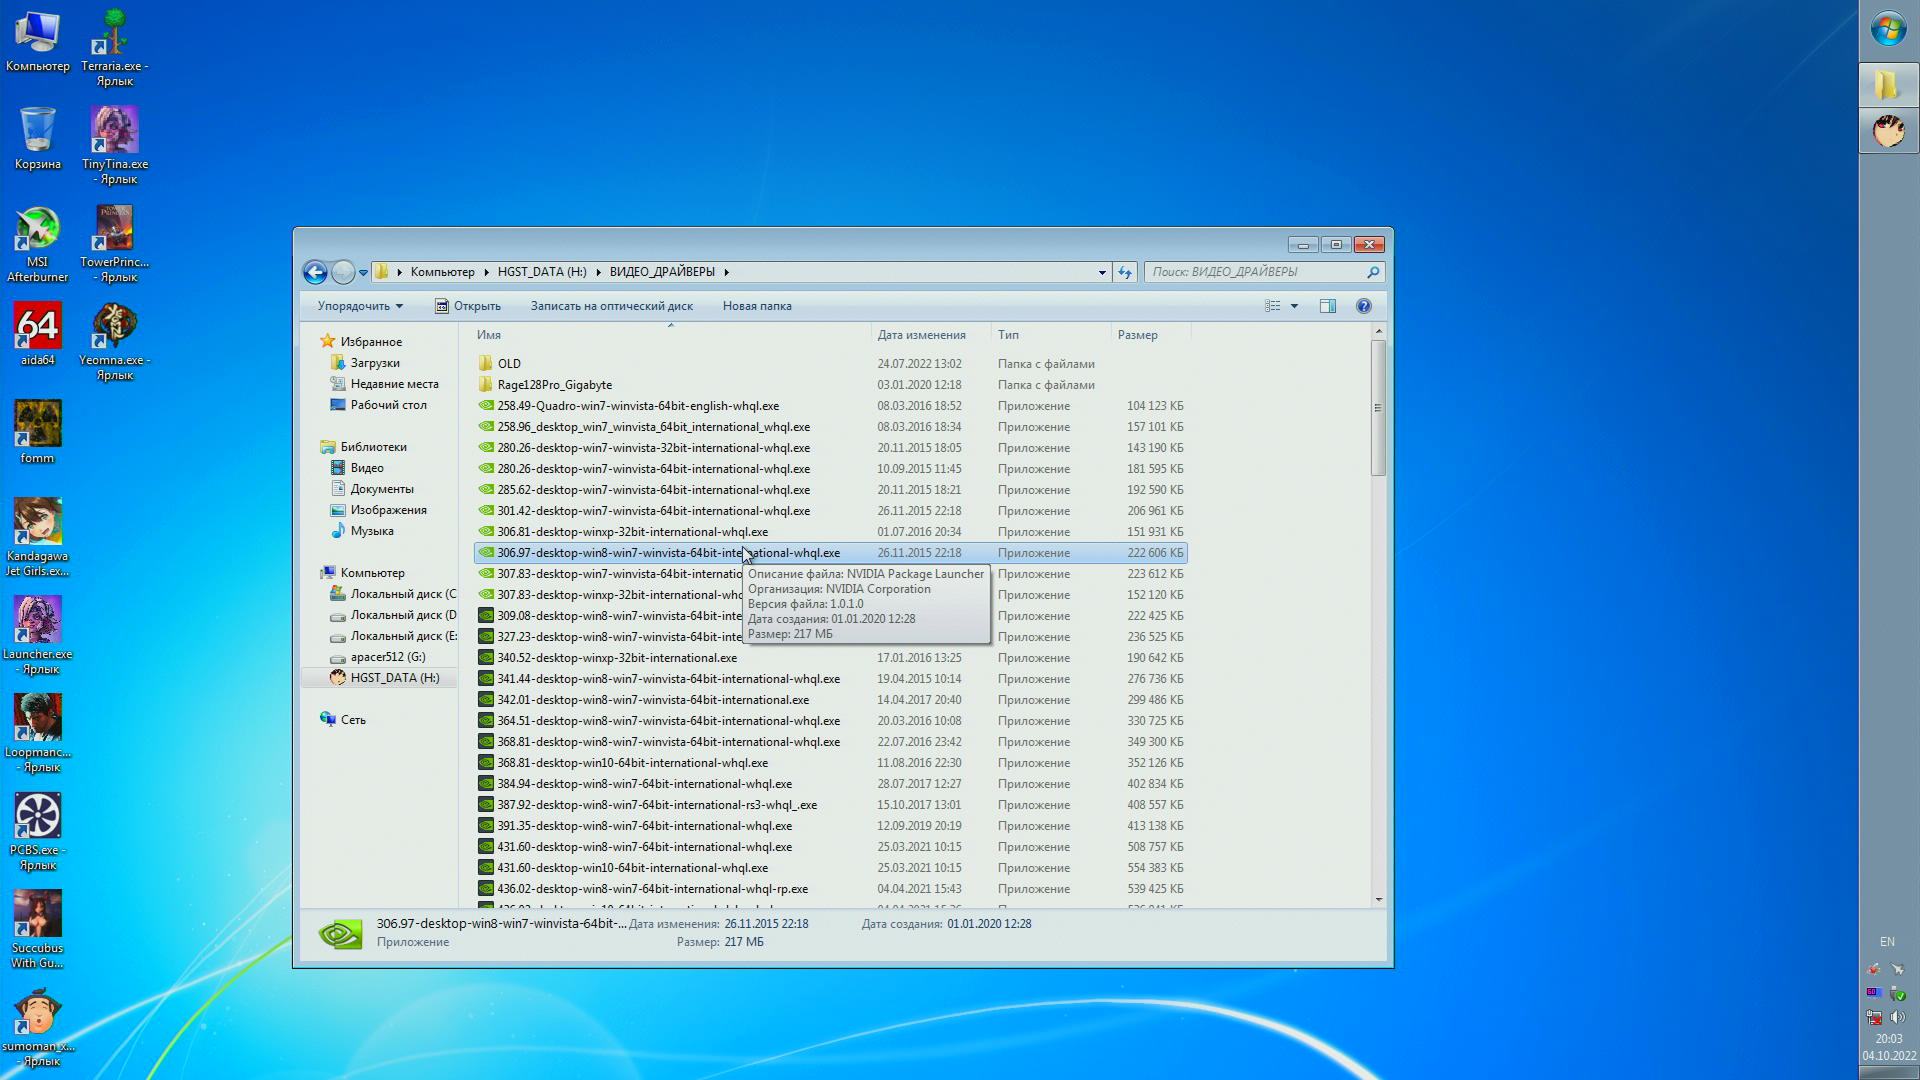Click the Новая папка button
Viewport: 1920px width, 1080px height.
point(757,306)
